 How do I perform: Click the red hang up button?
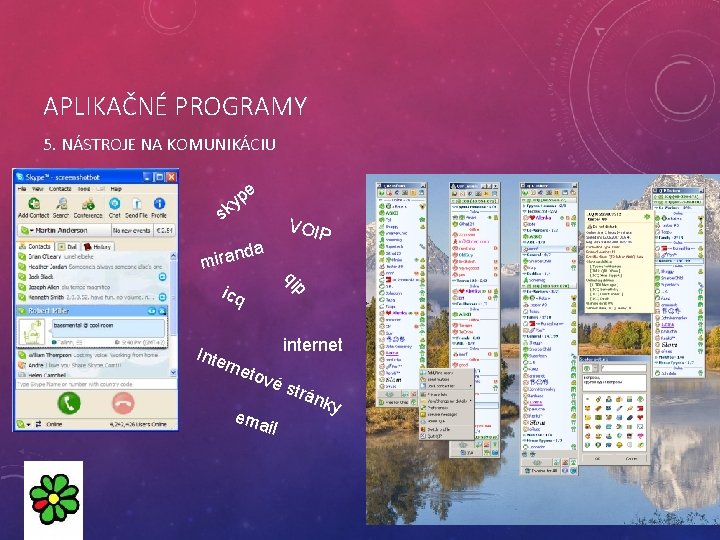coord(124,403)
